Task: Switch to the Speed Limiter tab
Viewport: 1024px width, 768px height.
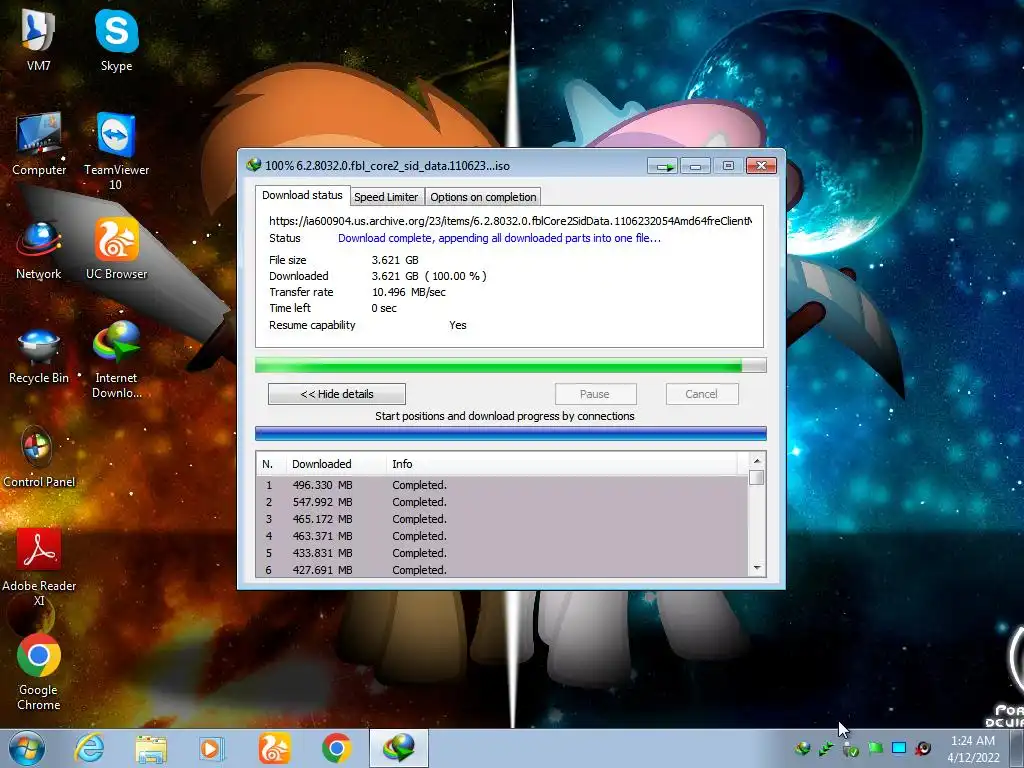Action: pyautogui.click(x=386, y=197)
